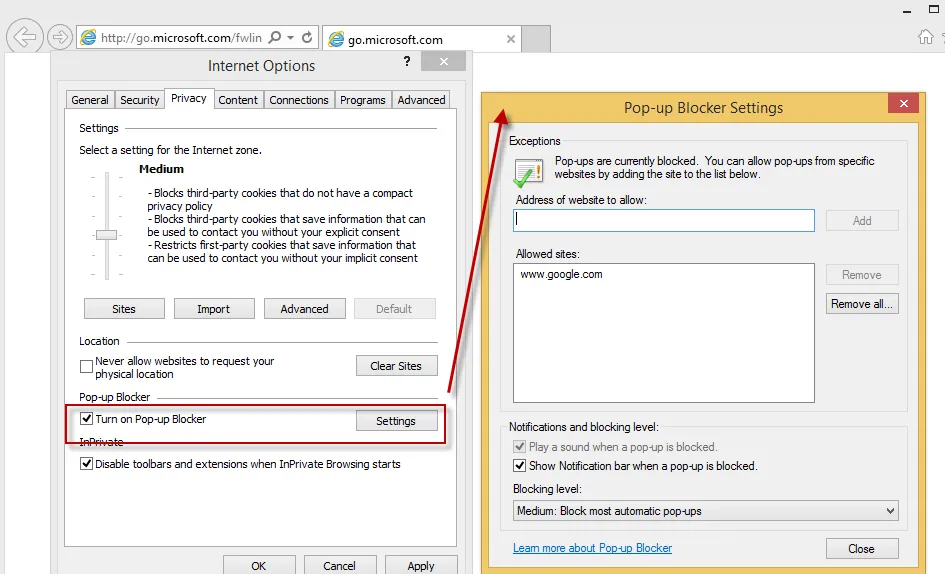
Task: Click the browser Back arrow button
Action: [x=25, y=37]
